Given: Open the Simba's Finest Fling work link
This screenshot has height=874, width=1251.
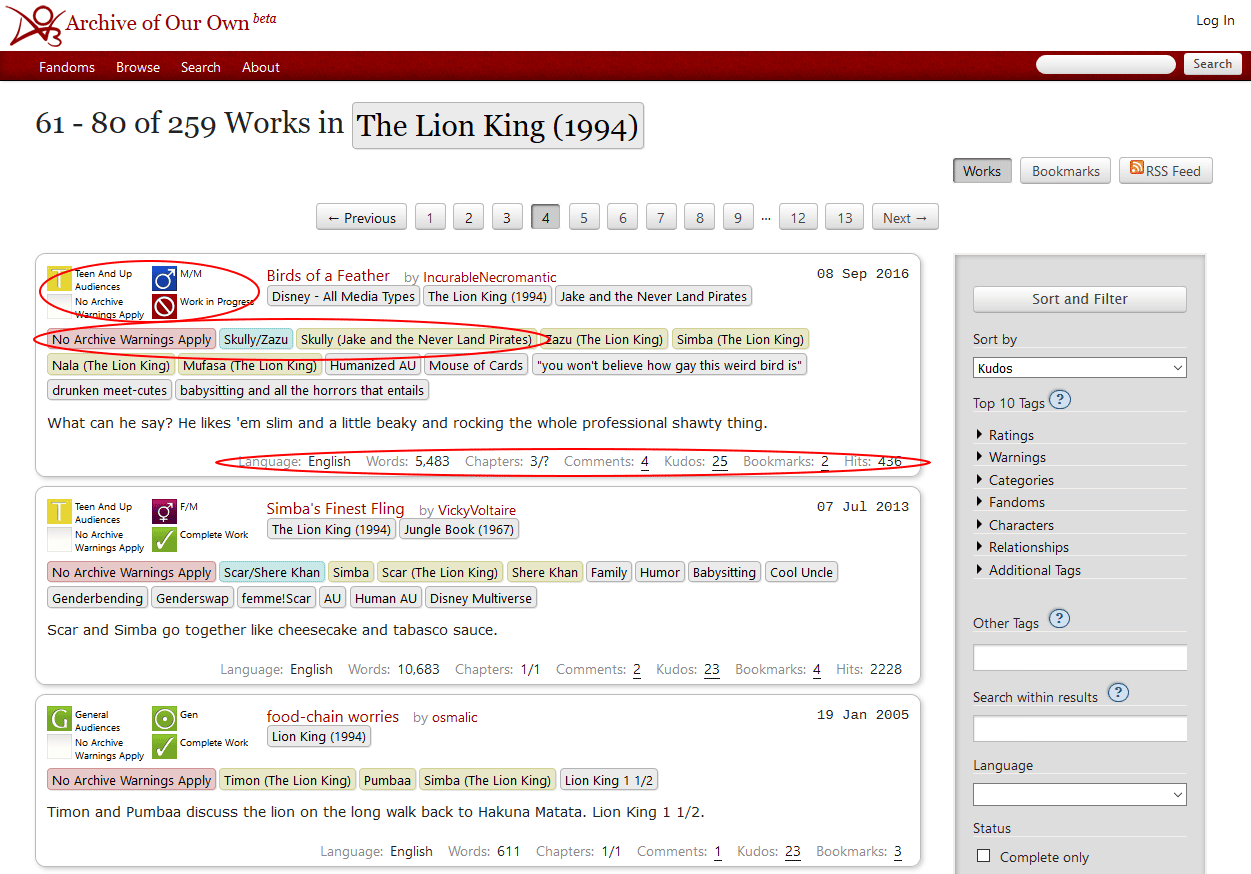Looking at the screenshot, I should point(335,509).
